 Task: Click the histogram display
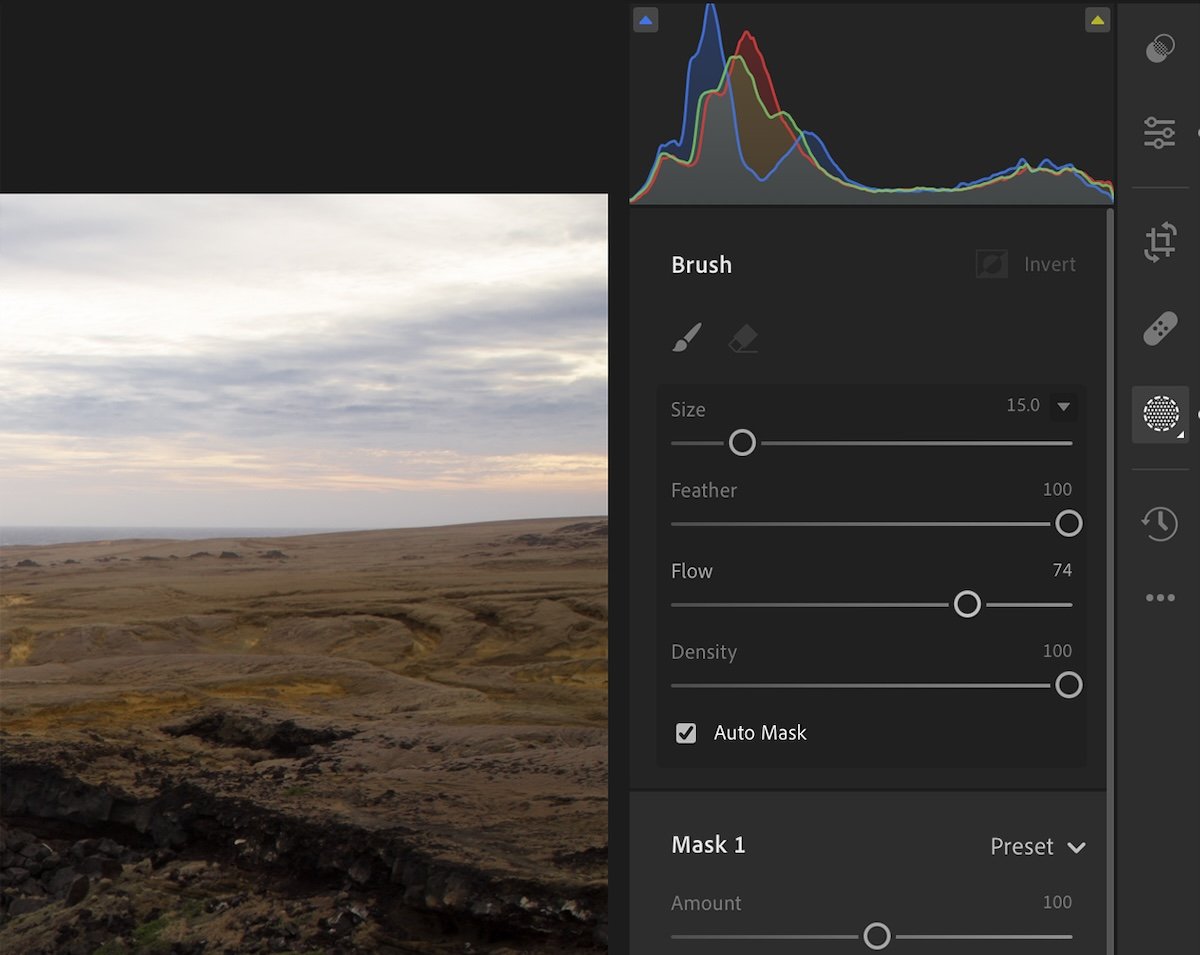click(x=870, y=110)
